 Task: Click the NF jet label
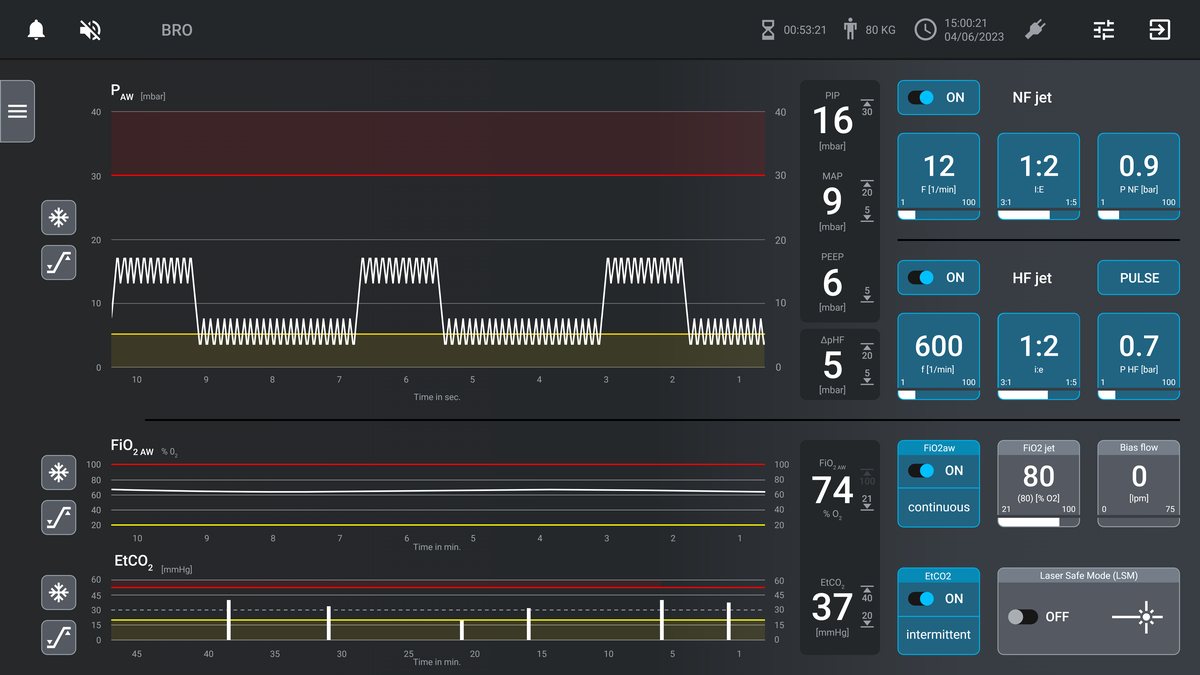[x=1032, y=98]
